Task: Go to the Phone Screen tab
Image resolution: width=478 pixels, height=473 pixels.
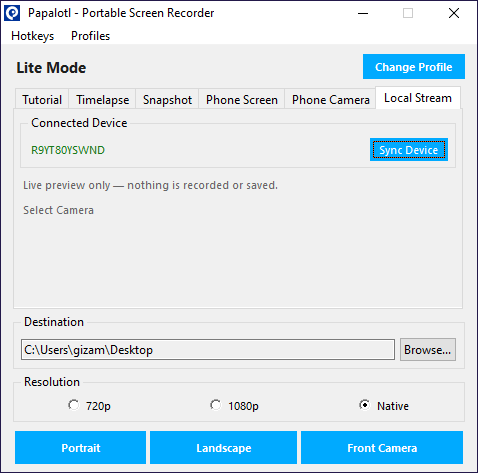Action: click(242, 100)
